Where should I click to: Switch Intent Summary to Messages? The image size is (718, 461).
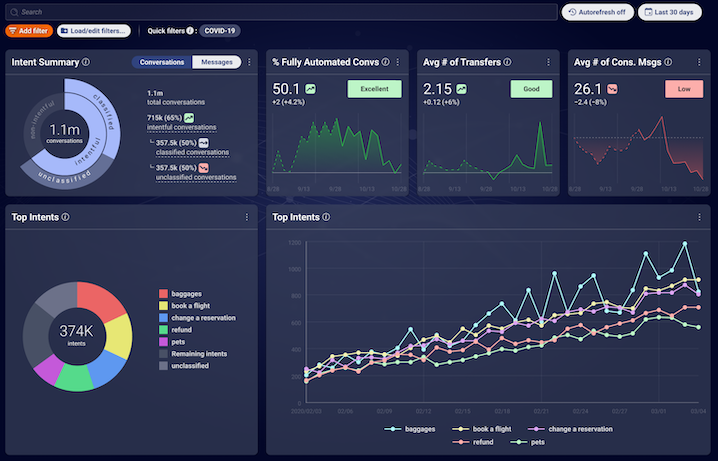click(x=217, y=62)
